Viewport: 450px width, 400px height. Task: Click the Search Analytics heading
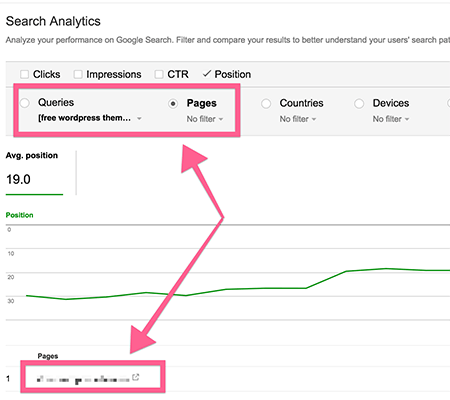coord(53,21)
